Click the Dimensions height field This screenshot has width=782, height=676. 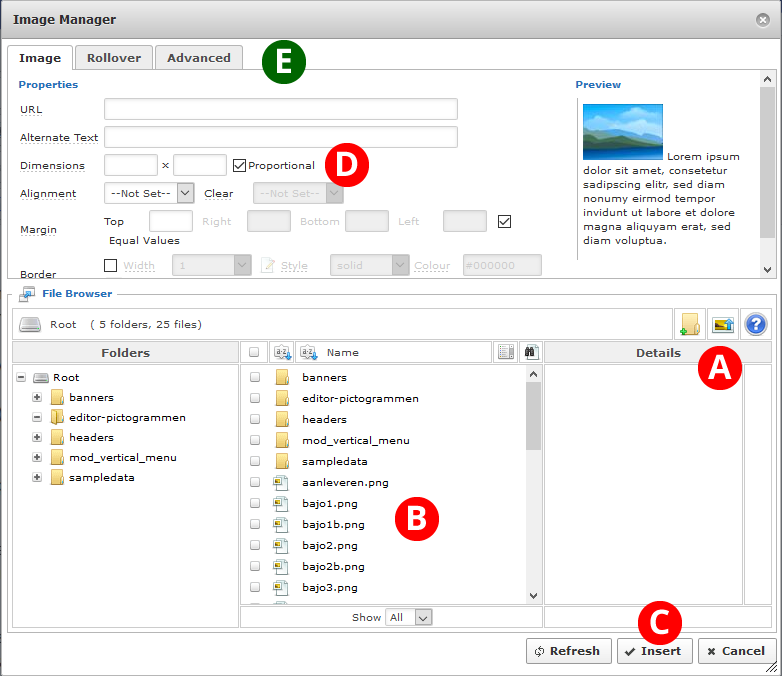(x=200, y=165)
